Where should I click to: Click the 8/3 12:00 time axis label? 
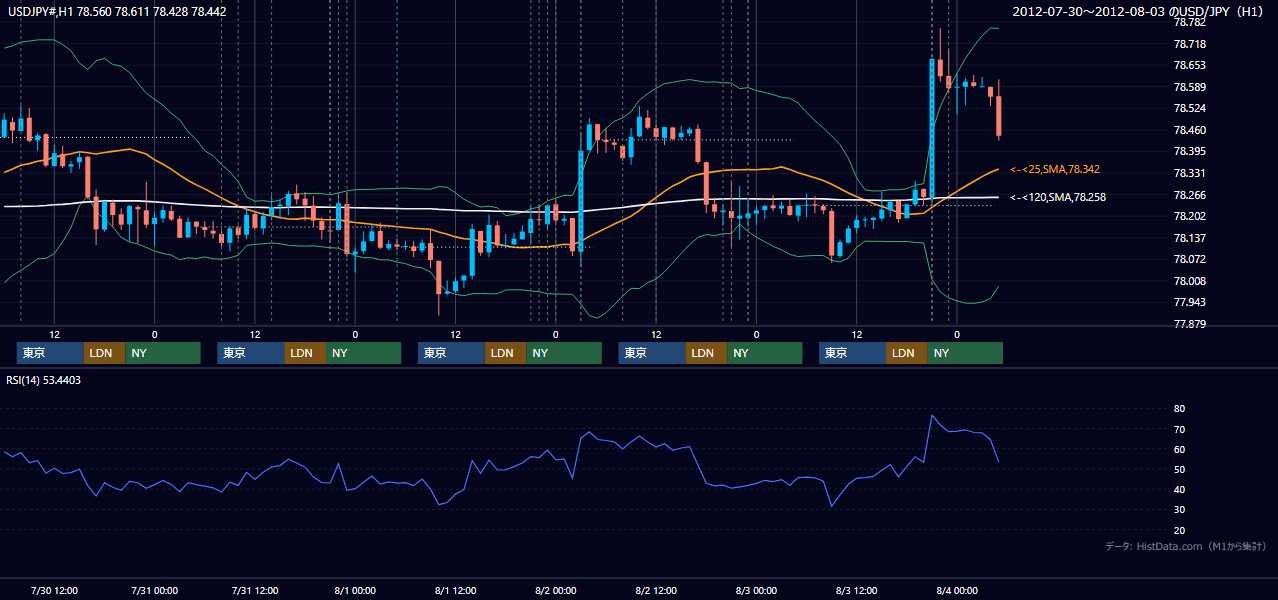click(856, 590)
